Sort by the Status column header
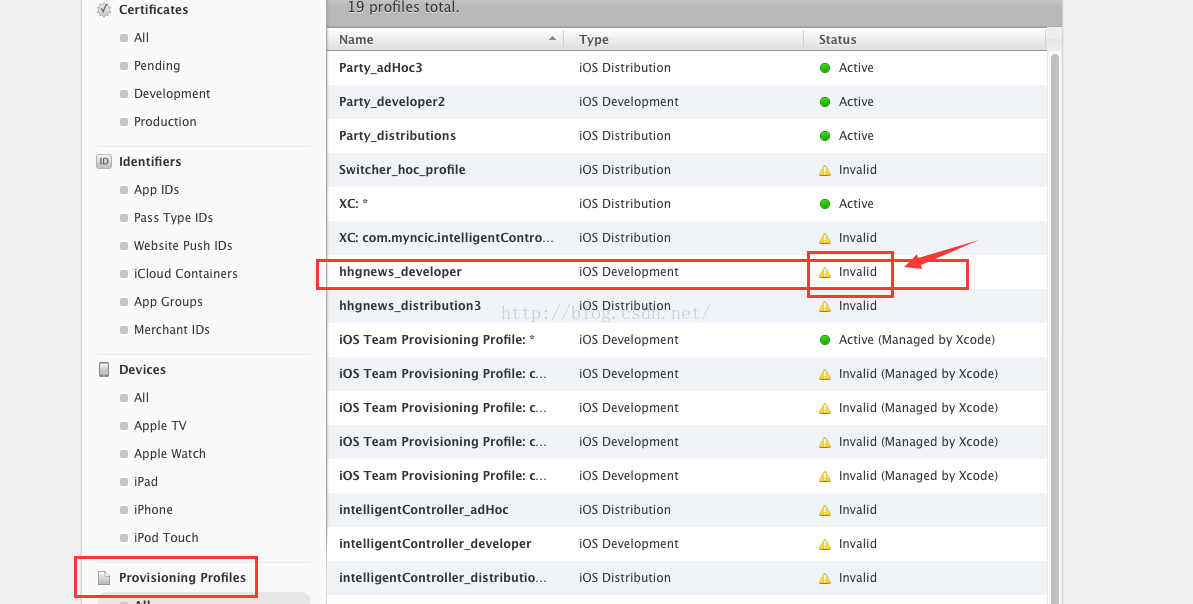The height and width of the screenshot is (604, 1193). point(925,40)
